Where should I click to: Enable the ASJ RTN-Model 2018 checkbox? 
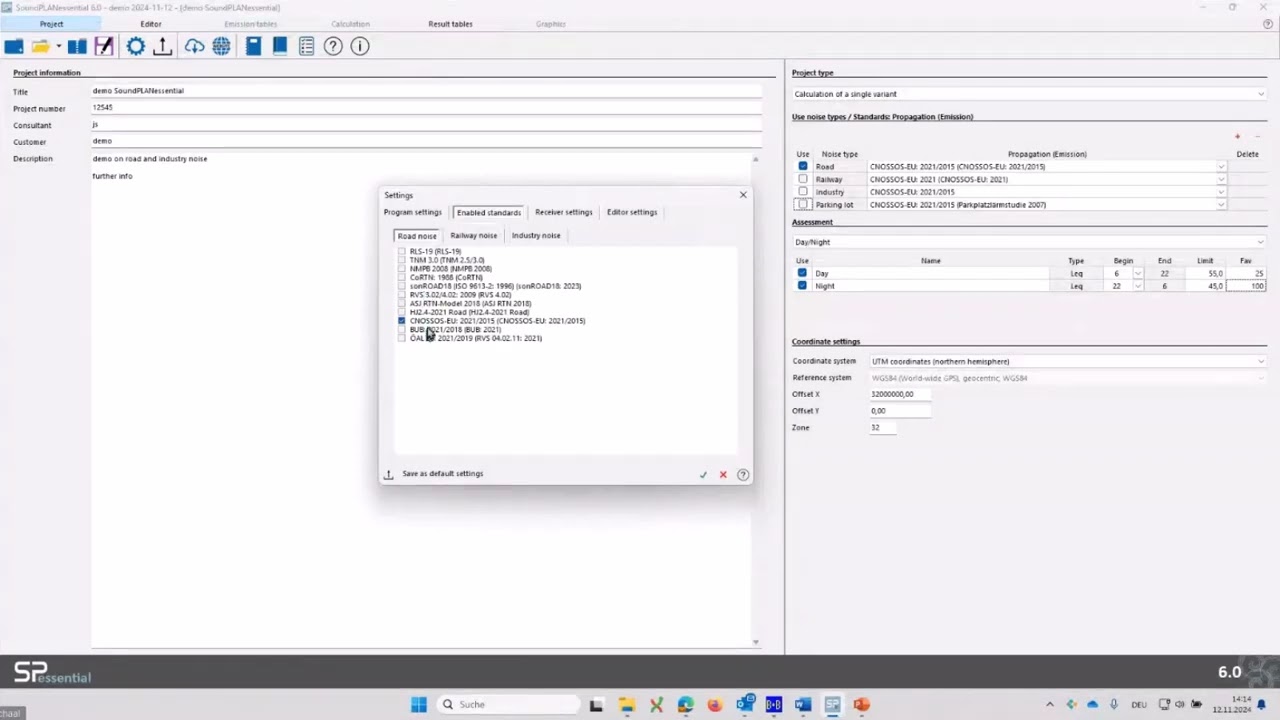click(401, 303)
